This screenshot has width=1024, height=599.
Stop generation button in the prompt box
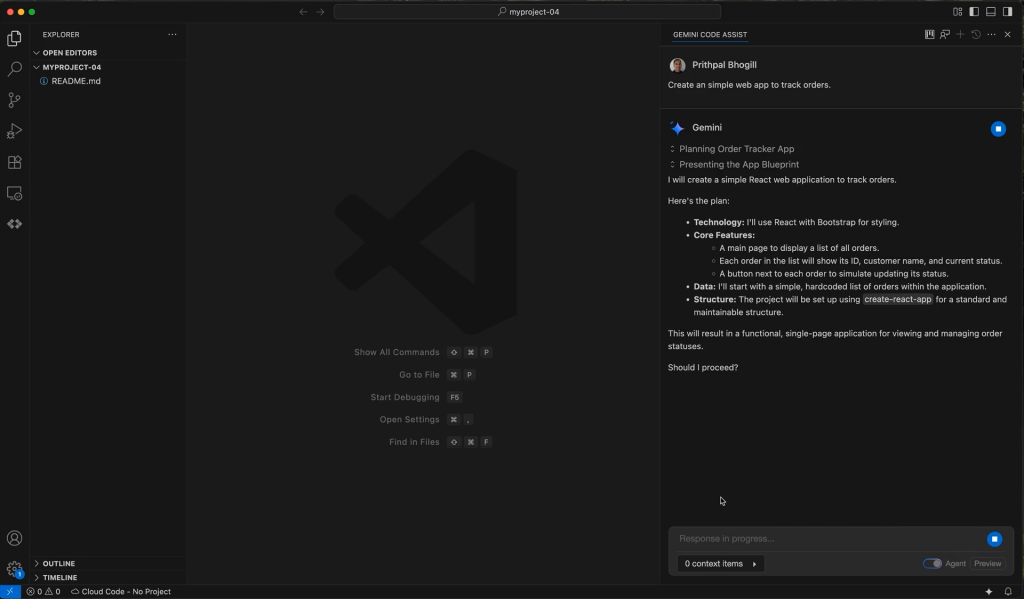pos(994,539)
